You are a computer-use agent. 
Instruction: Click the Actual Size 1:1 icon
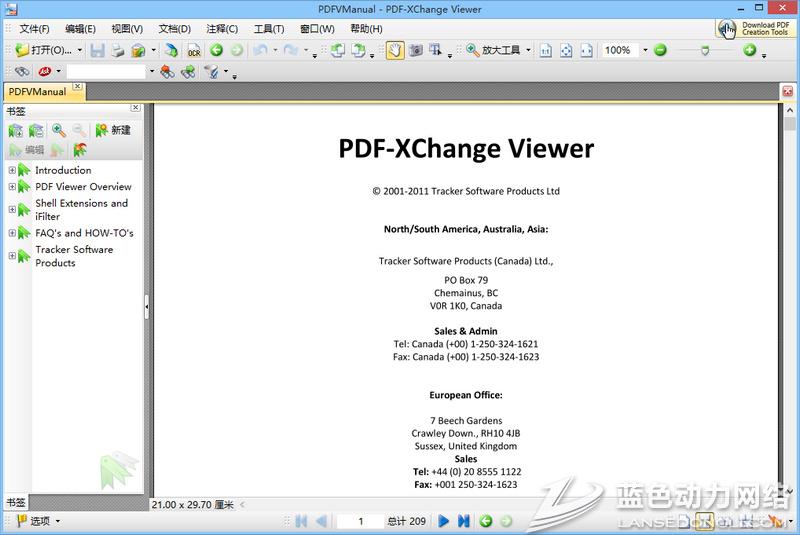(x=546, y=50)
